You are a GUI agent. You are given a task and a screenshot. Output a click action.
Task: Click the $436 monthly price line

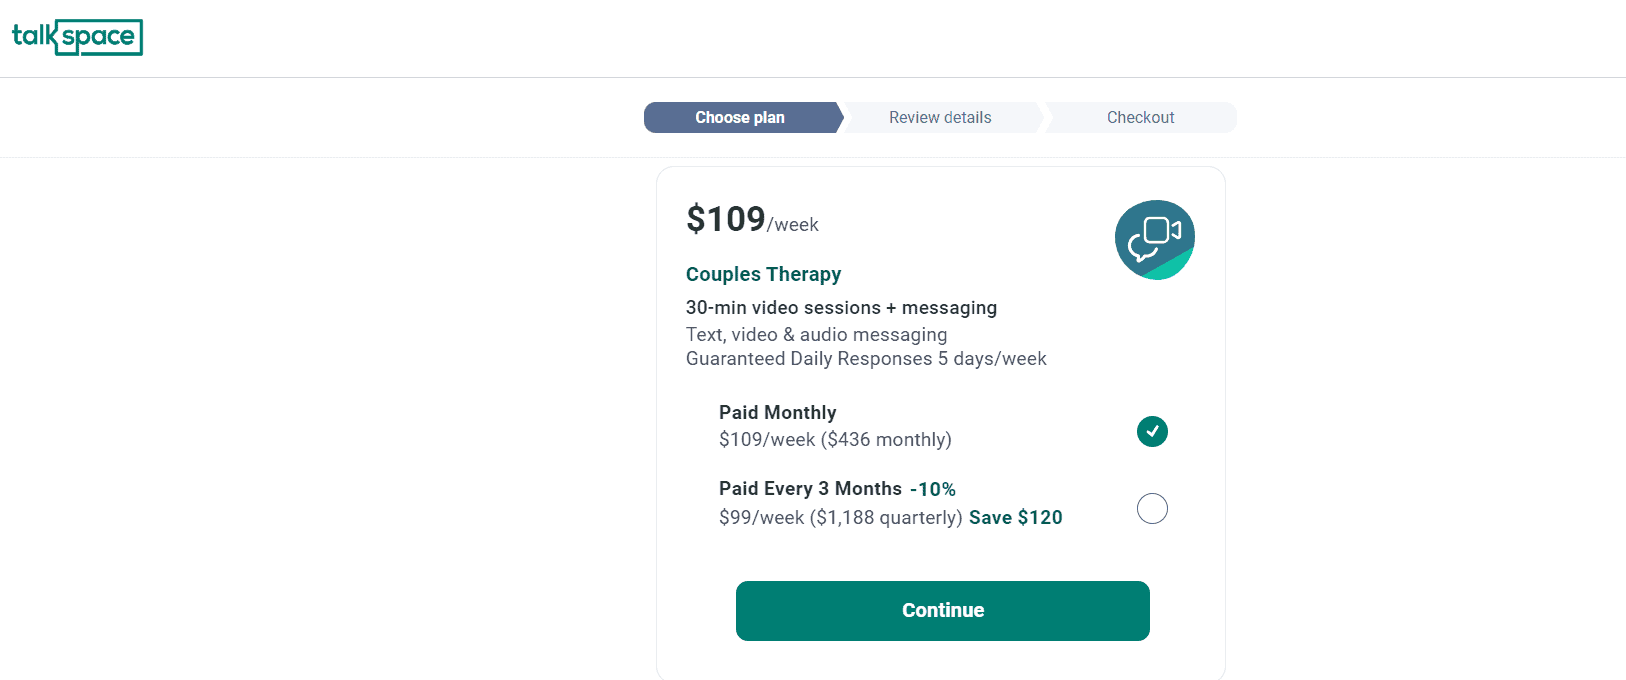click(835, 440)
